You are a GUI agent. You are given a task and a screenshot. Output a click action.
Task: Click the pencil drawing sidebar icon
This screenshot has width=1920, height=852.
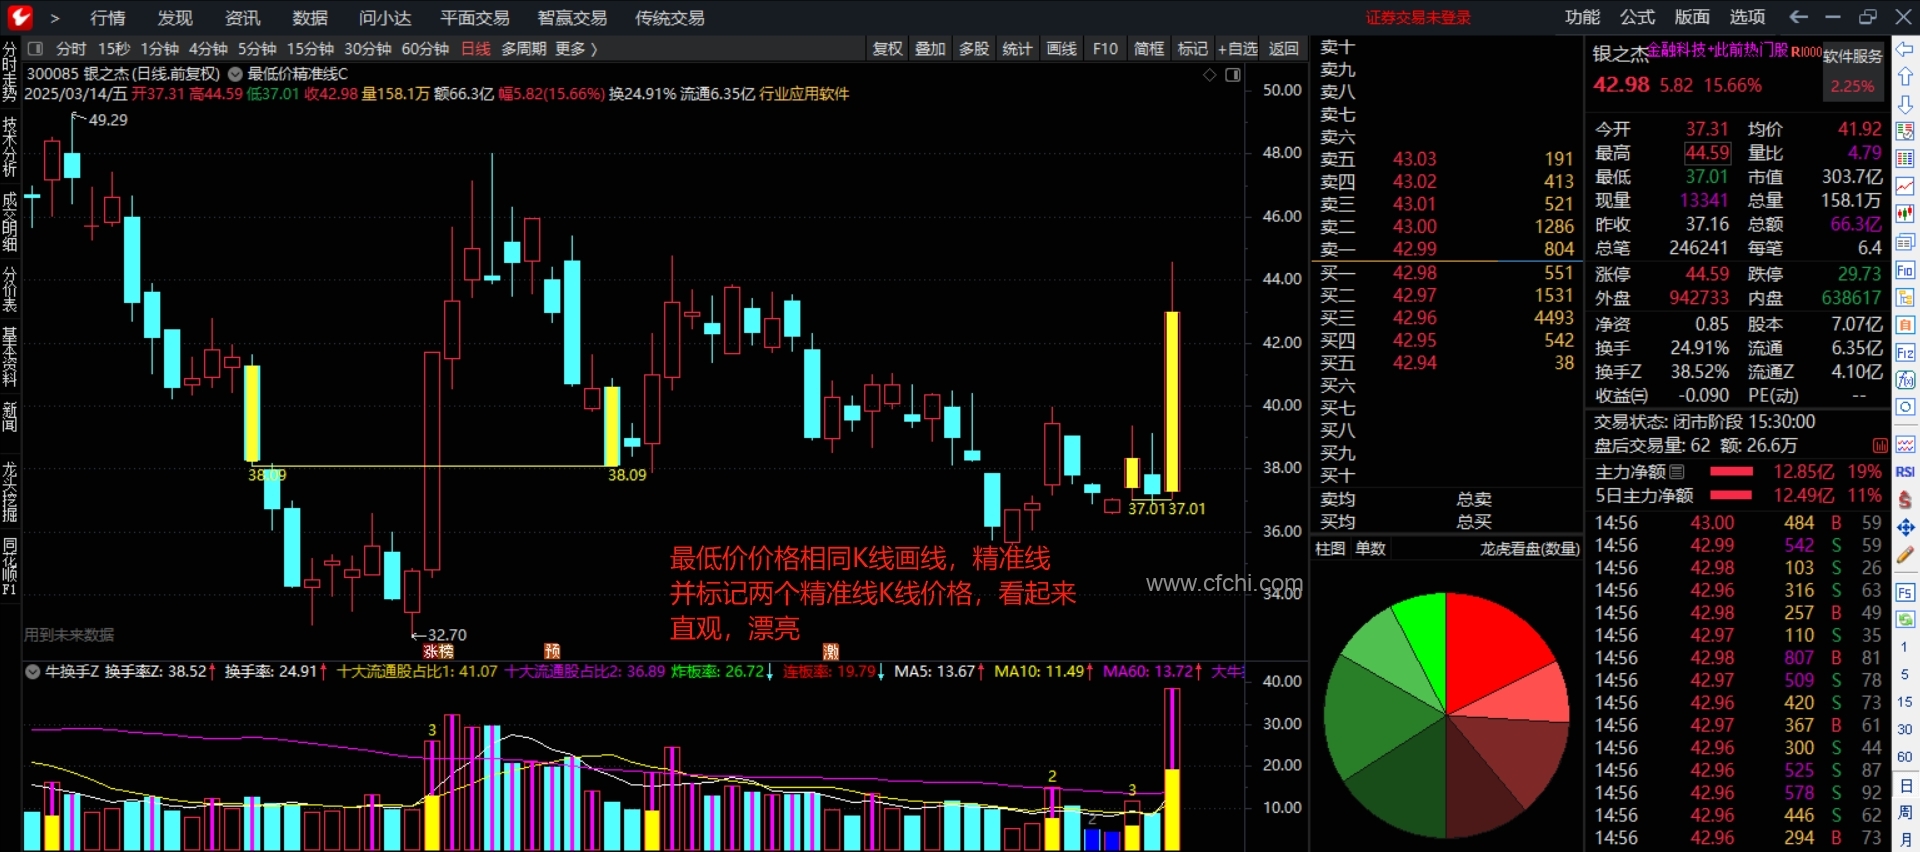point(1905,554)
